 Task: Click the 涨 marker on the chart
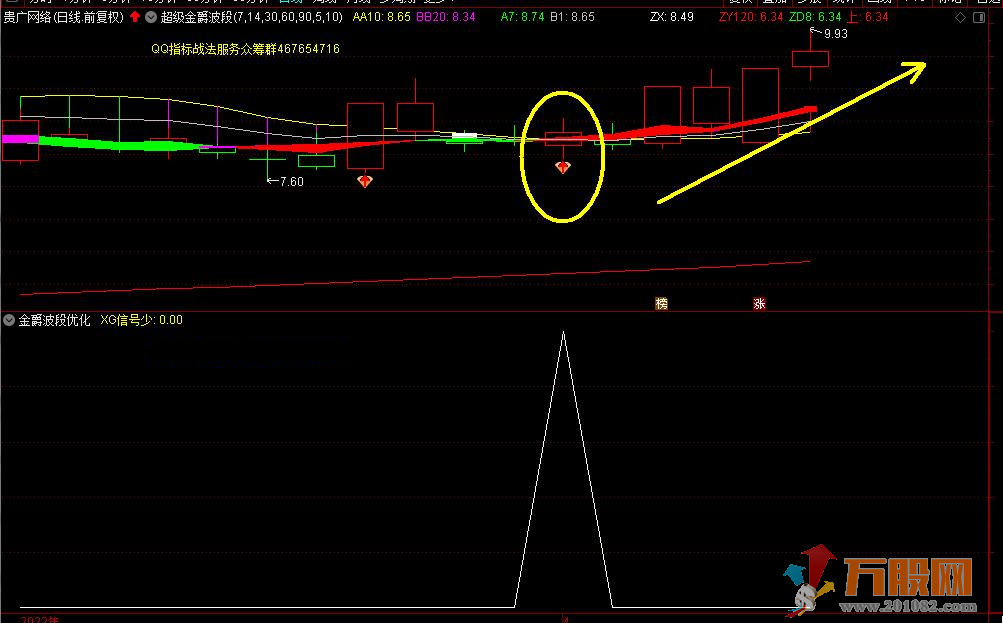coord(759,303)
